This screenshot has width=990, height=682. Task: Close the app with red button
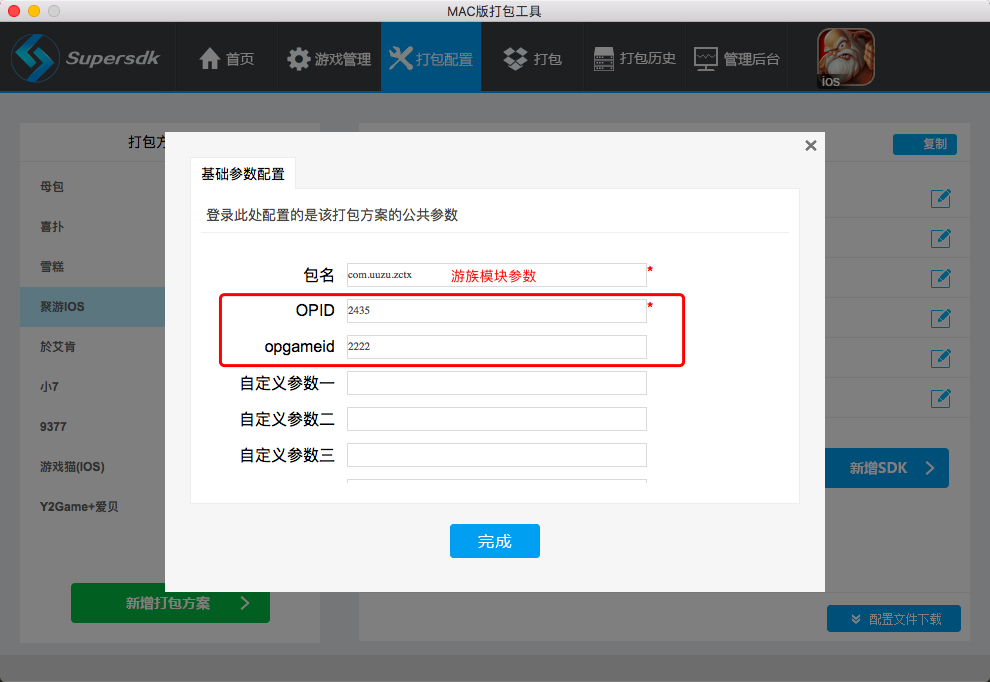(x=14, y=11)
